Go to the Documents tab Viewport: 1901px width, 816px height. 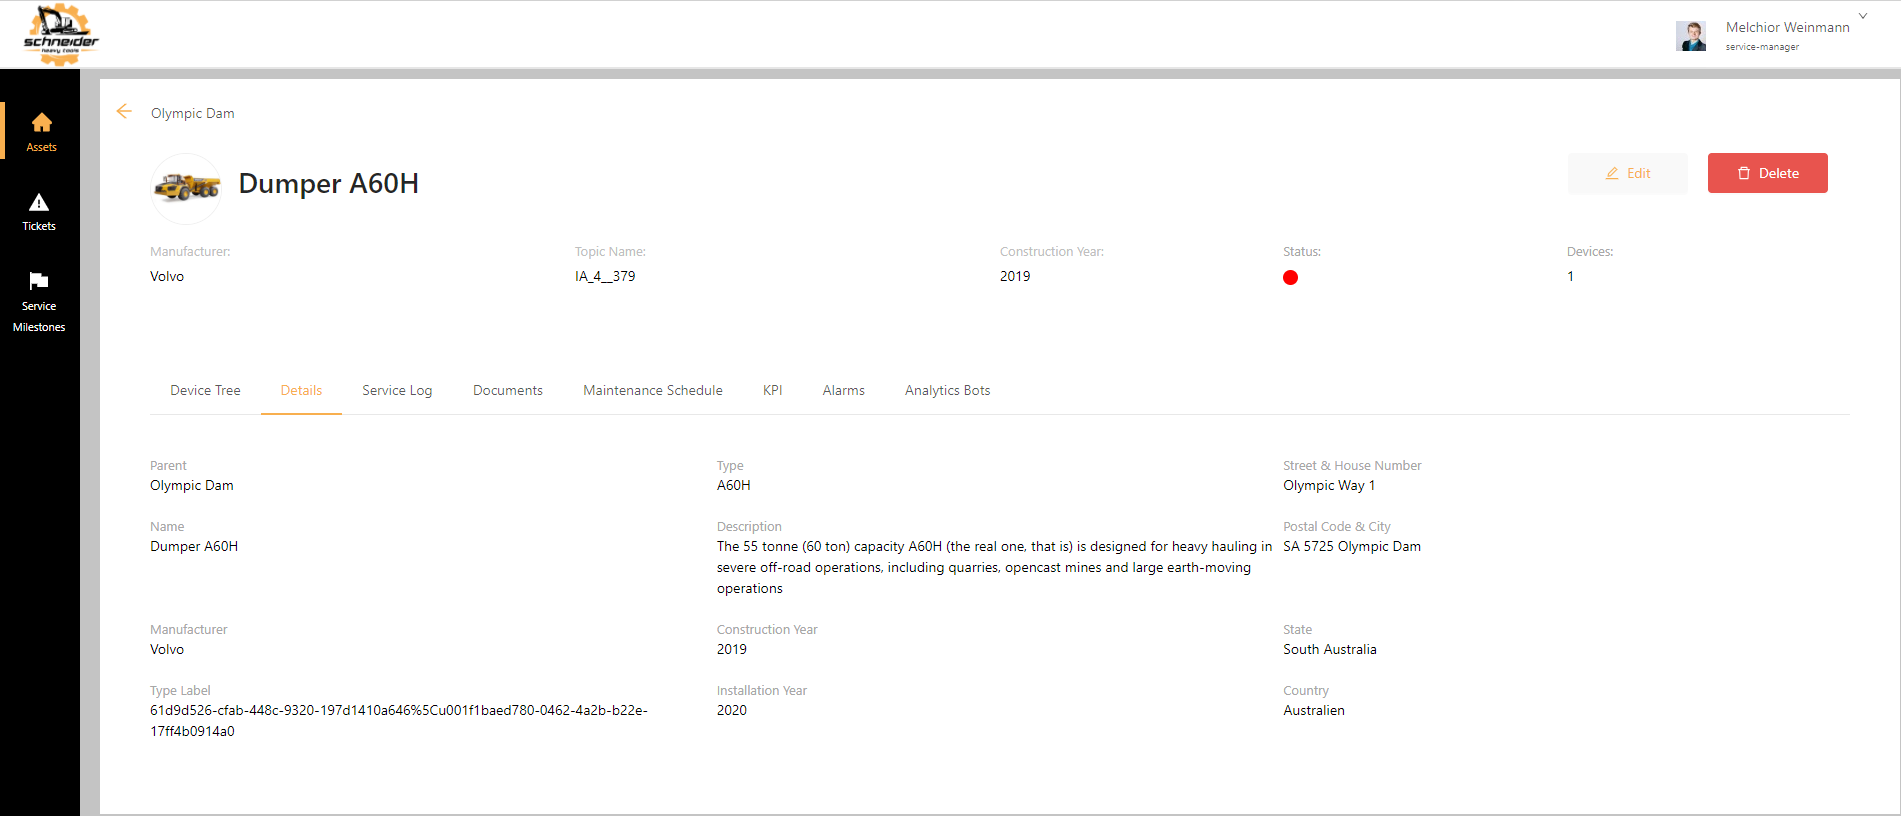click(x=508, y=391)
